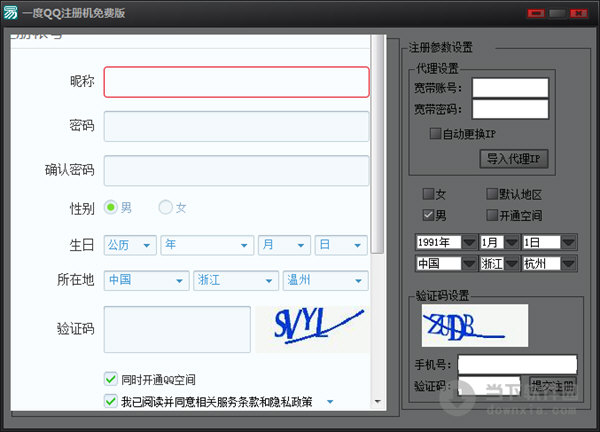Open the 公历 calendar type dropdown
The image size is (600, 432).
click(x=130, y=245)
